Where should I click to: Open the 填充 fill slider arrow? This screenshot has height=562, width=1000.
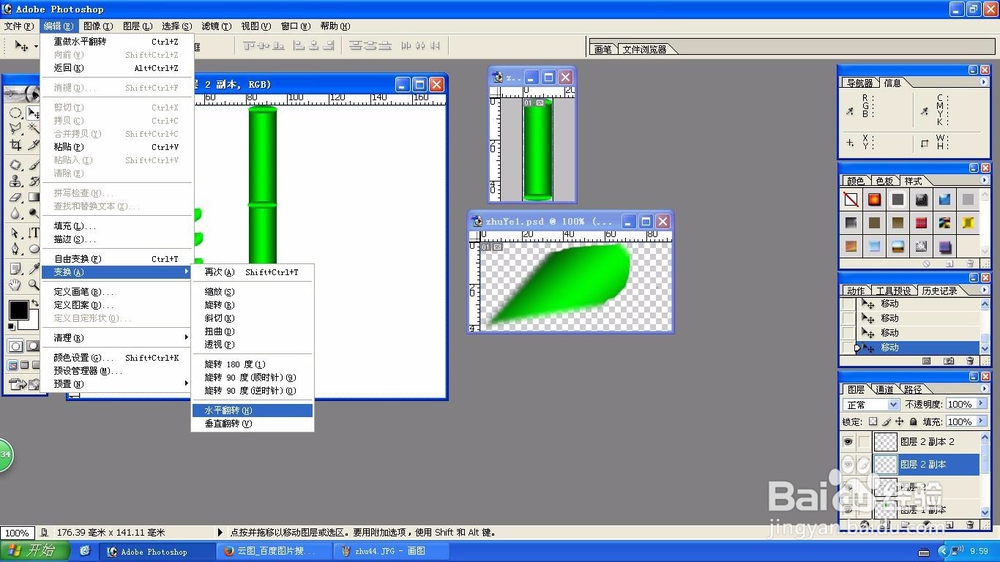[982, 421]
